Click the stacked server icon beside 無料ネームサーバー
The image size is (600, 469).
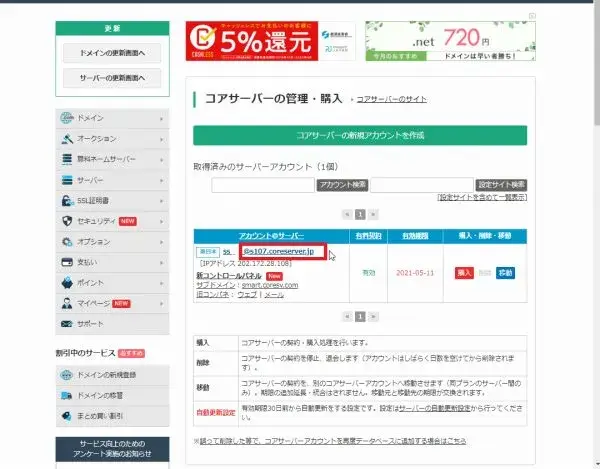[67, 159]
